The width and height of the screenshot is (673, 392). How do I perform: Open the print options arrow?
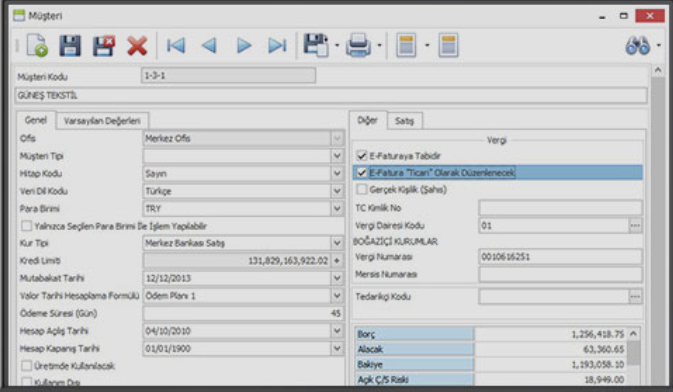pyautogui.click(x=379, y=46)
